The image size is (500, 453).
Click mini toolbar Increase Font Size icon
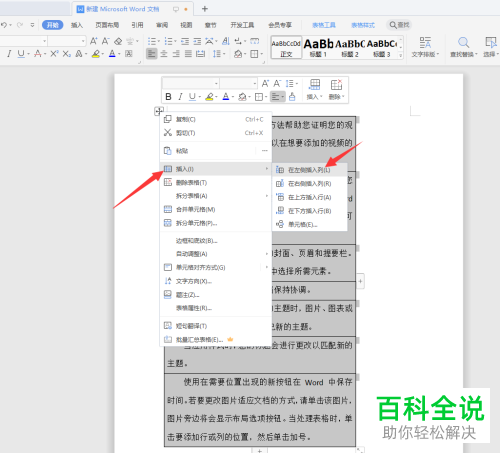pyautogui.click(x=265, y=83)
